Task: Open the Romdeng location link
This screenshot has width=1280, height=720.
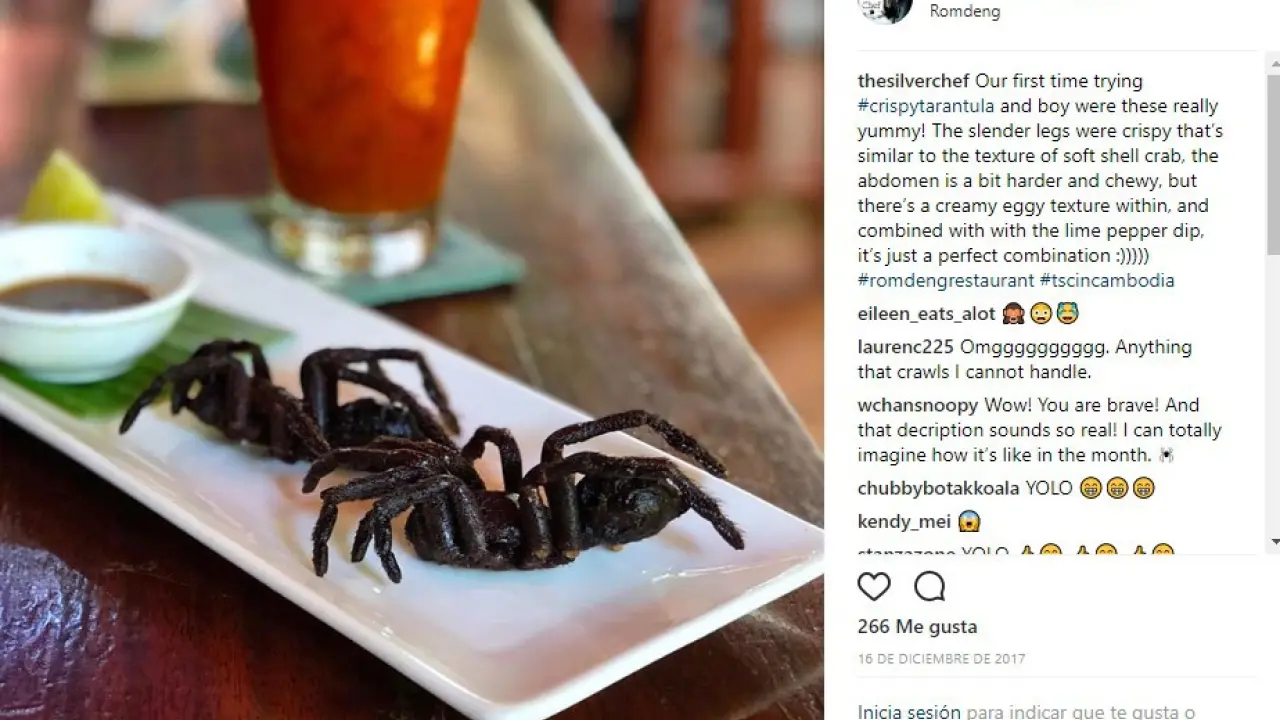Action: (964, 12)
